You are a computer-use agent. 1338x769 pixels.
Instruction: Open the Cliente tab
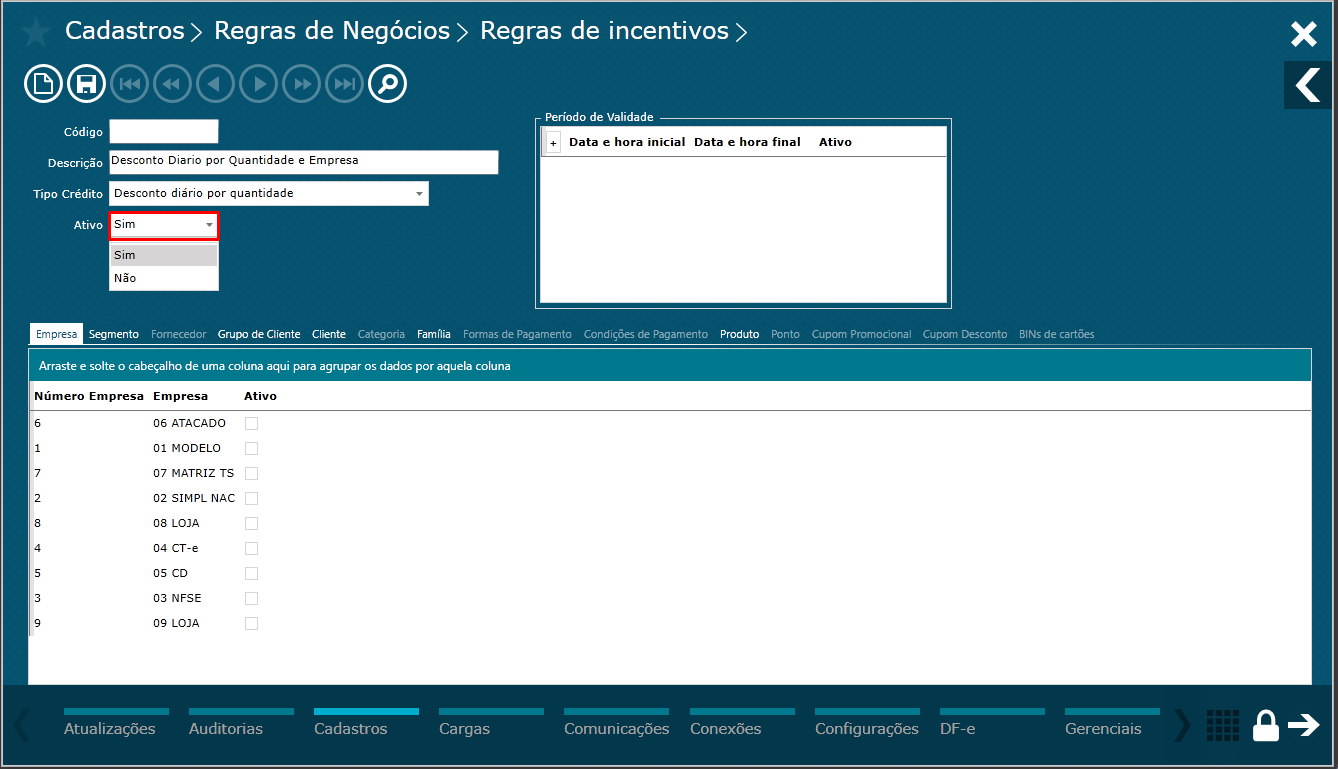tap(329, 334)
